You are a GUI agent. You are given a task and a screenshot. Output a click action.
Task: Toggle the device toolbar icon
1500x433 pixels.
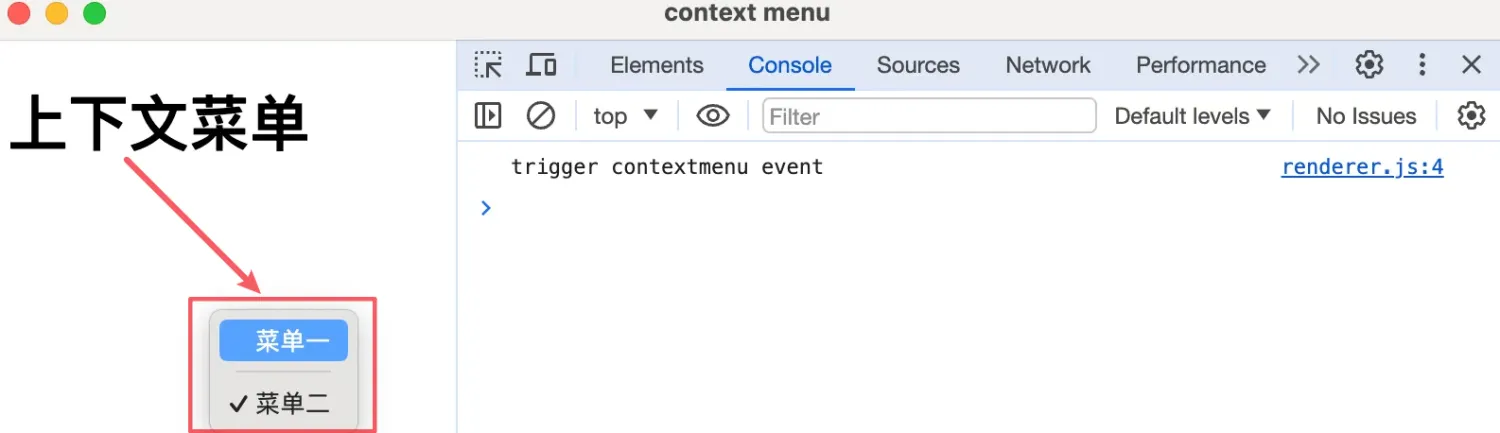pos(541,65)
